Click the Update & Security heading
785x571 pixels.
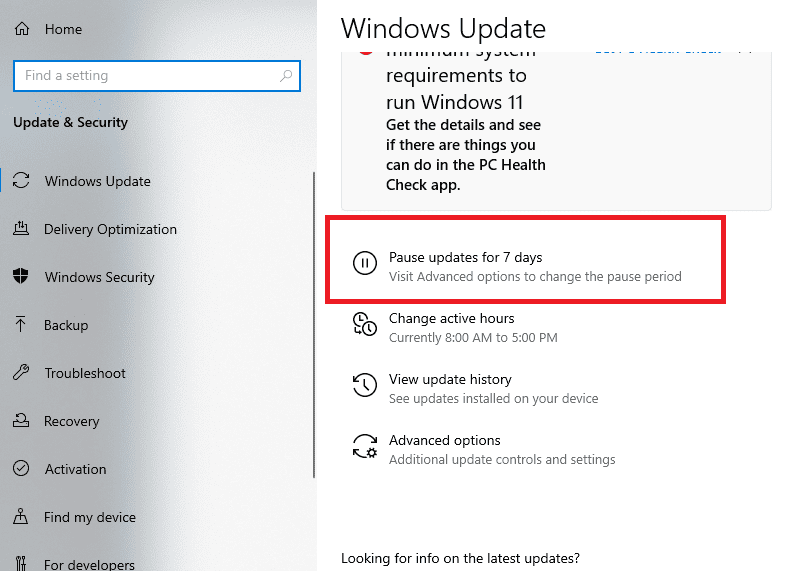pos(71,122)
